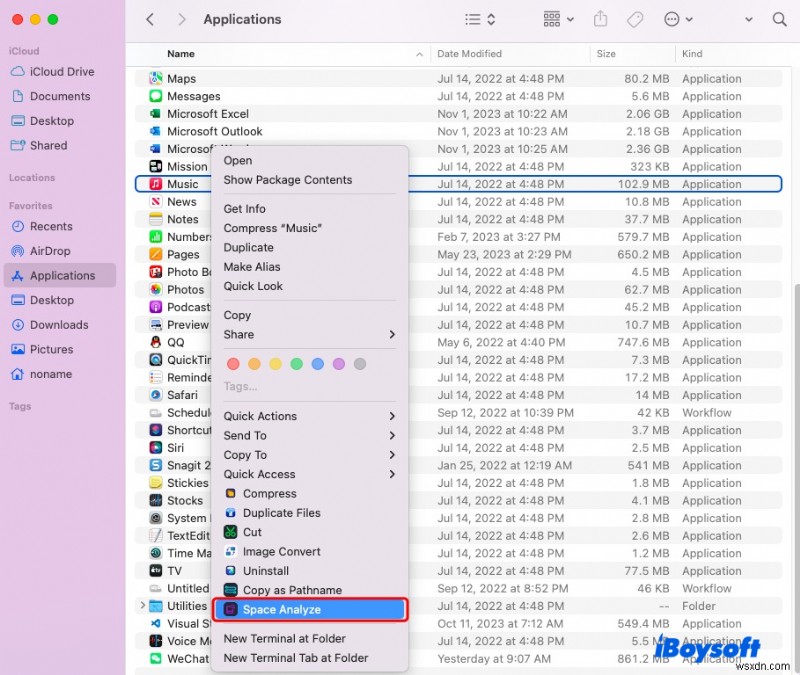Open the Finder search magnifier
800x675 pixels.
779,19
